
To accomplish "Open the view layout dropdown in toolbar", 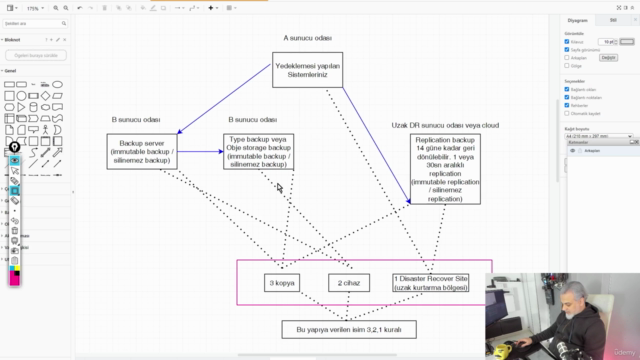I will (11, 8).
